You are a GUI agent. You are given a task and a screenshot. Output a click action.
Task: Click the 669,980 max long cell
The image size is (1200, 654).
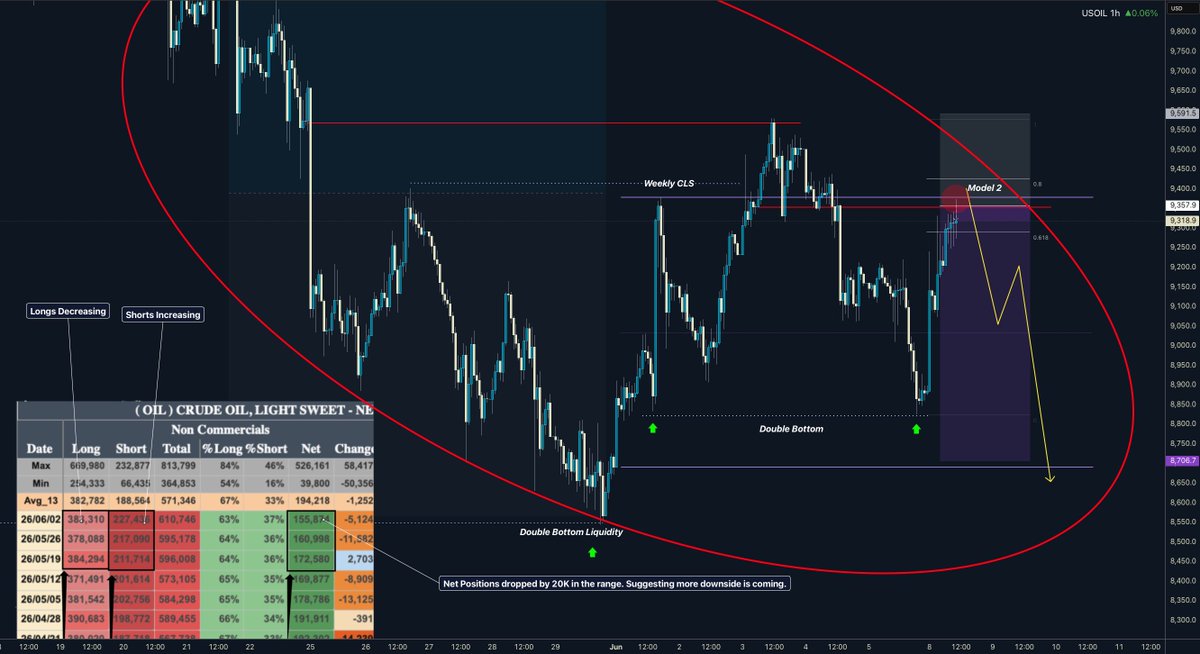[87, 466]
